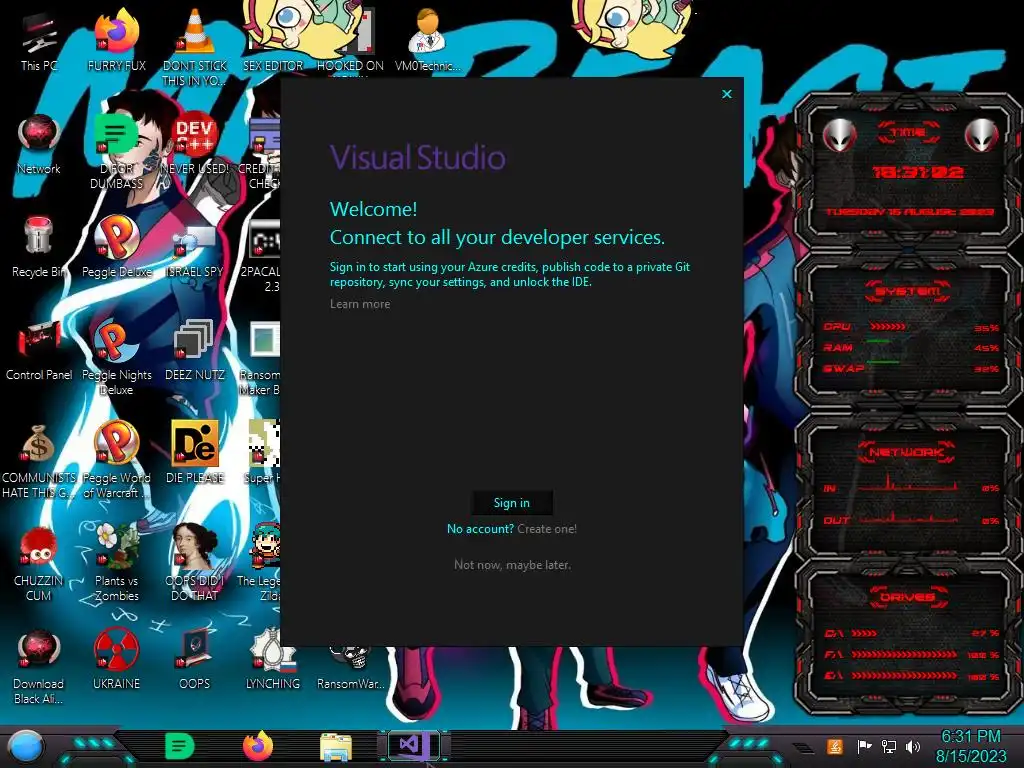
Task: Choose Not now, maybe later
Action: pyautogui.click(x=512, y=565)
